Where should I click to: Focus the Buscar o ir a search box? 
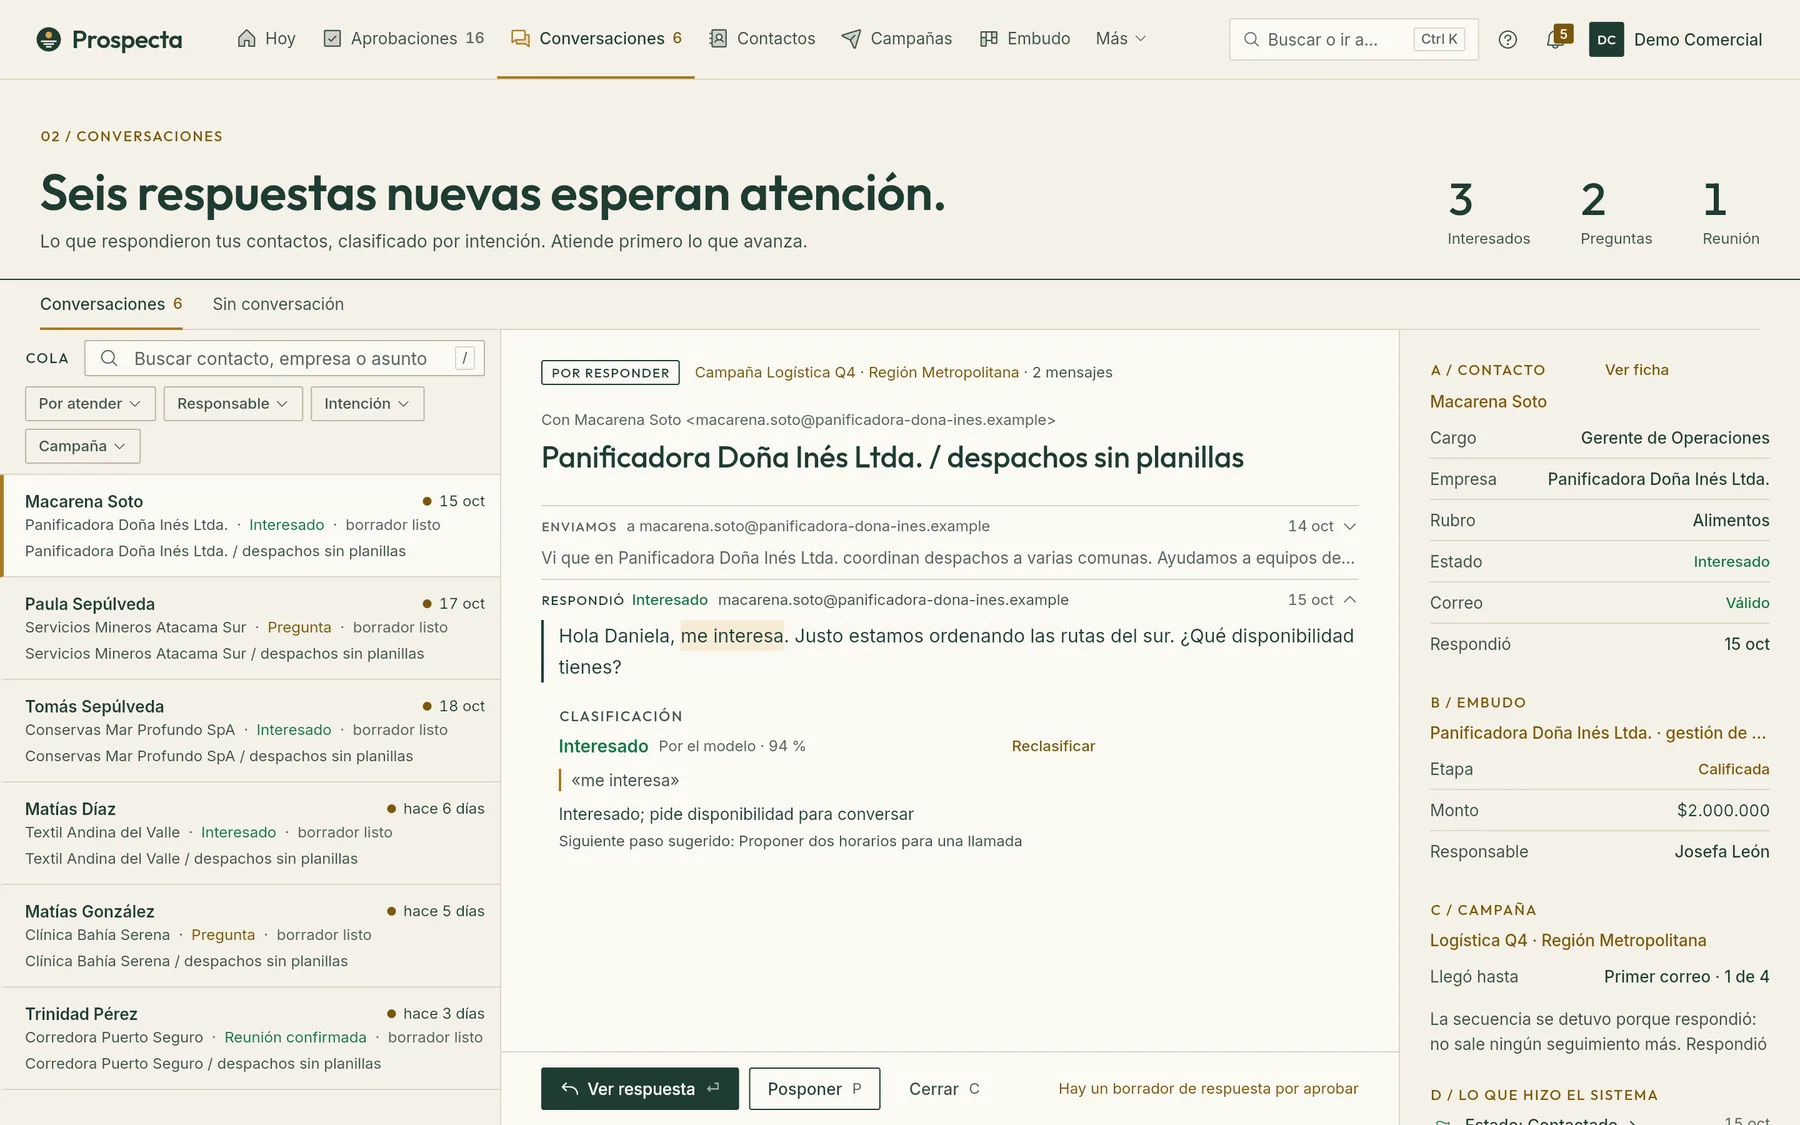click(1354, 39)
